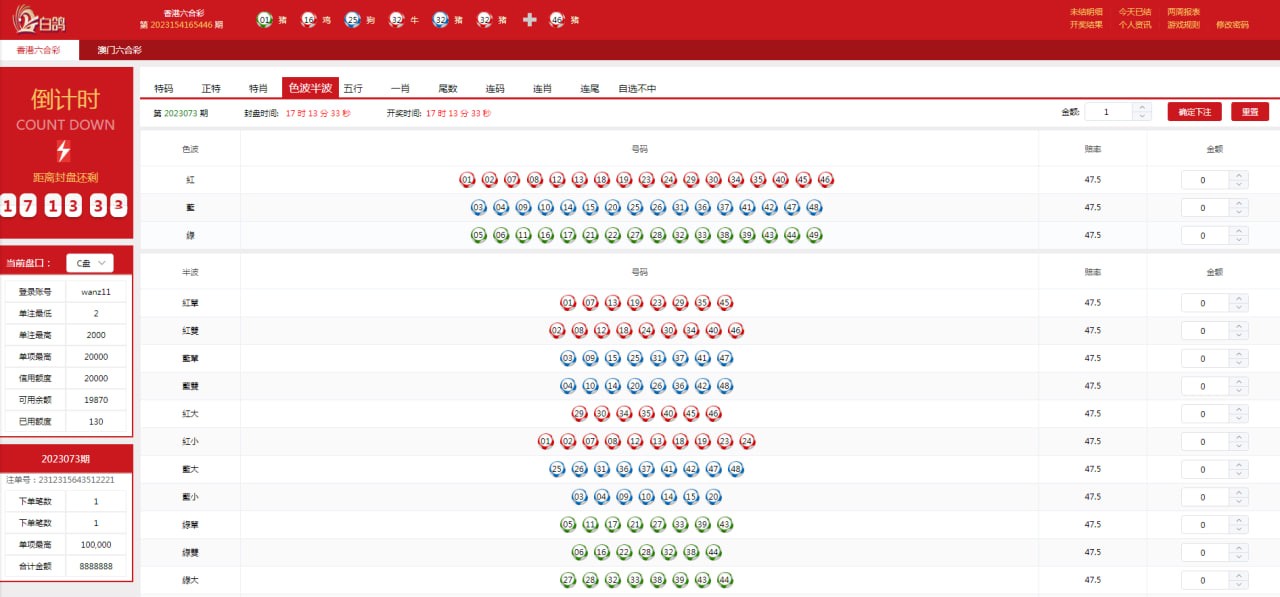Open the 自选不中 betting tab
This screenshot has height=597, width=1280.
pyautogui.click(x=637, y=88)
